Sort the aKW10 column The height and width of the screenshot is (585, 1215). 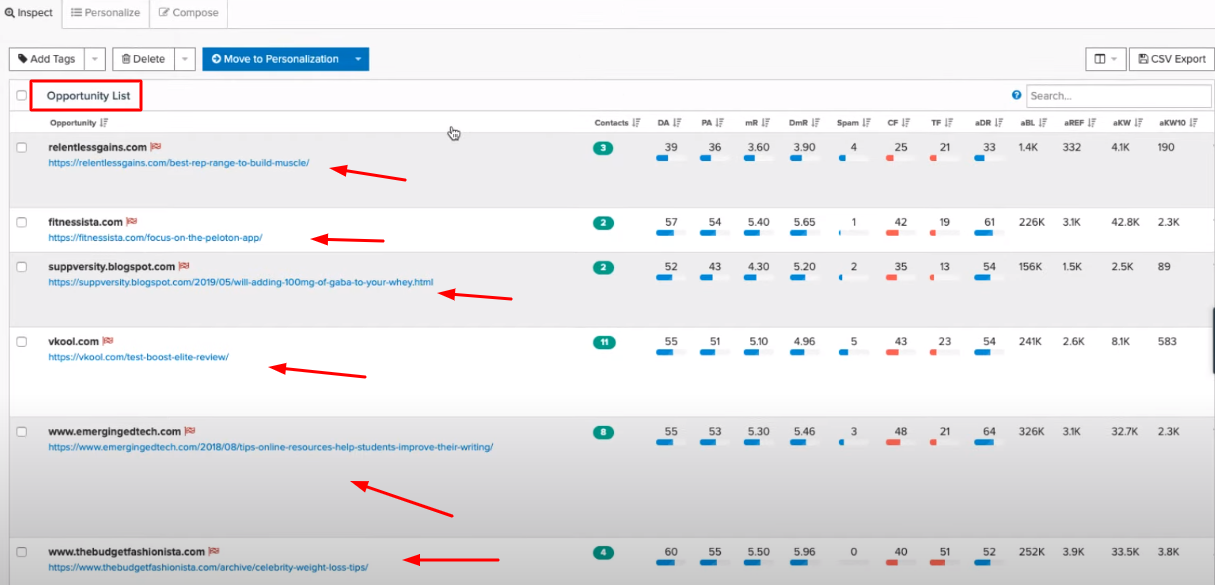coord(1193,123)
